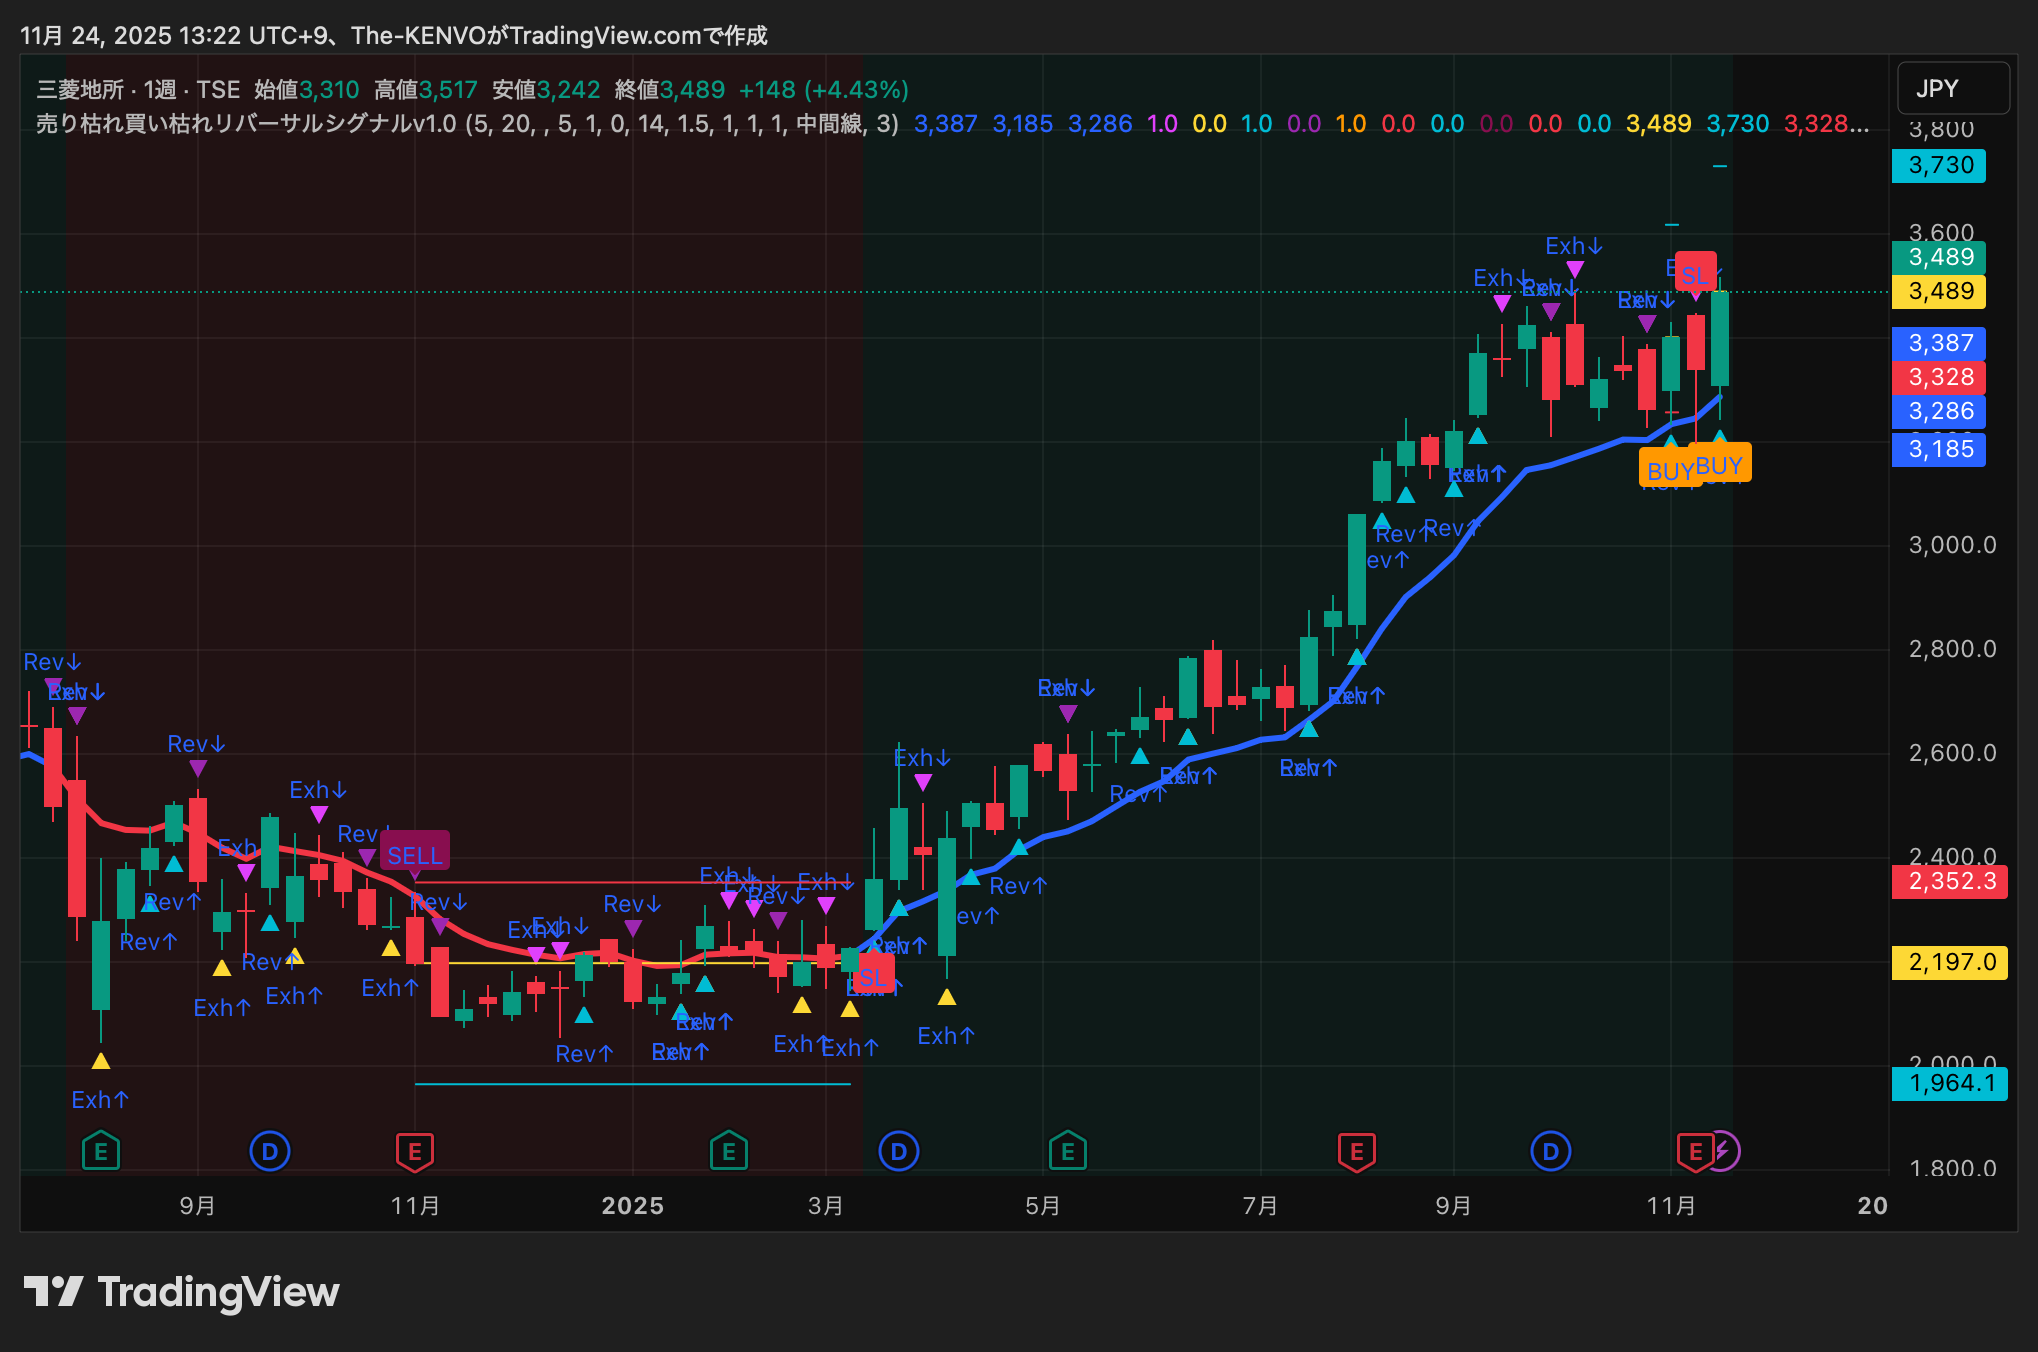Click the red 2,352.3 price label
Image resolution: width=2038 pixels, height=1352 pixels.
pos(1949,881)
